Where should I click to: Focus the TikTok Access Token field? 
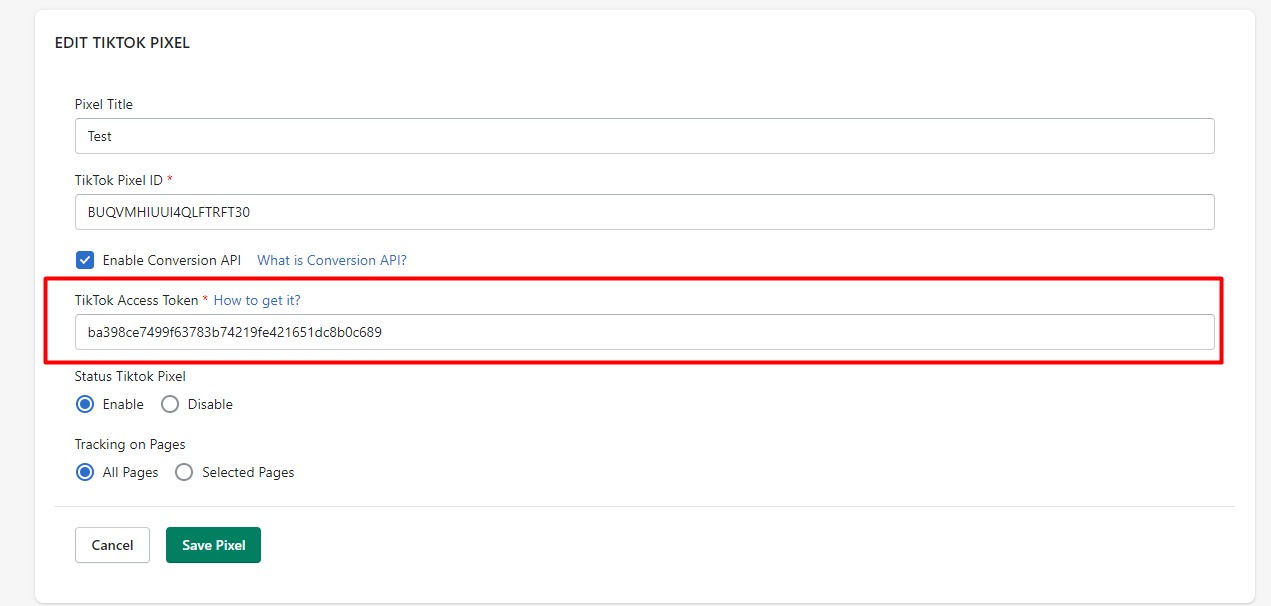[x=645, y=332]
